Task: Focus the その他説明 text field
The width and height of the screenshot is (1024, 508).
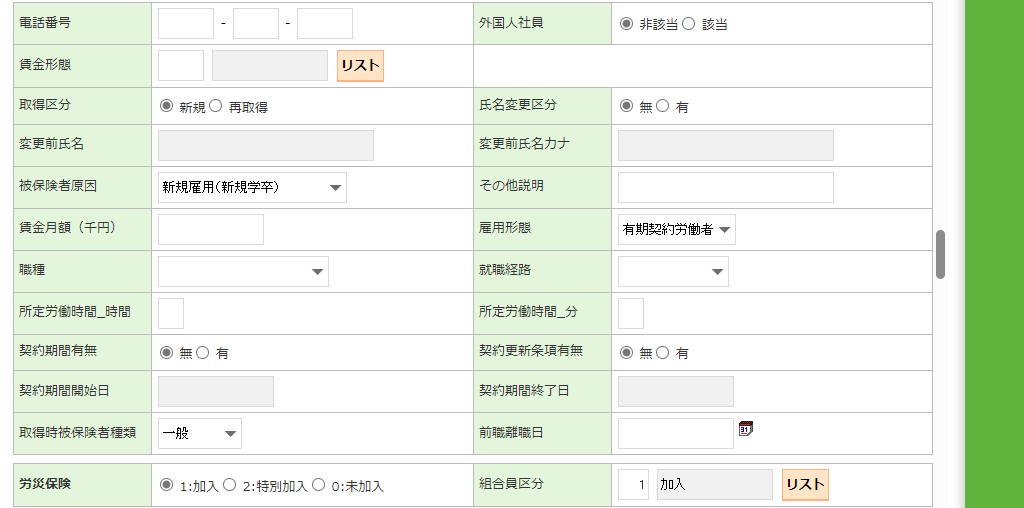Action: (725, 187)
